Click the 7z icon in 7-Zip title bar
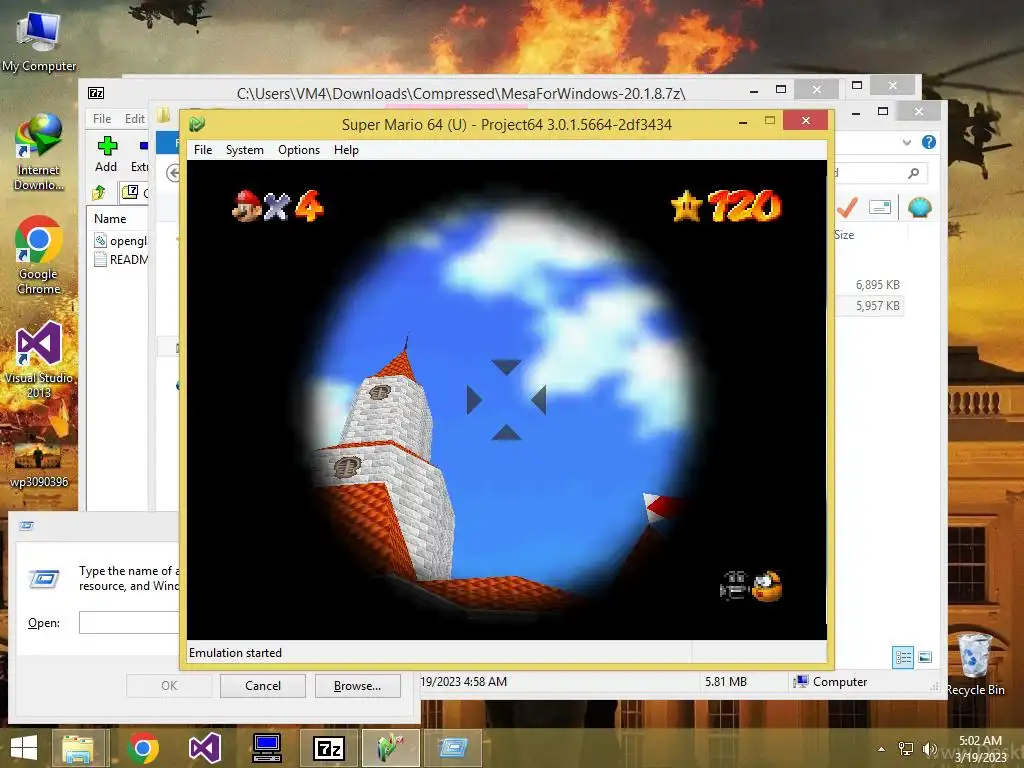This screenshot has height=768, width=1024. point(96,93)
